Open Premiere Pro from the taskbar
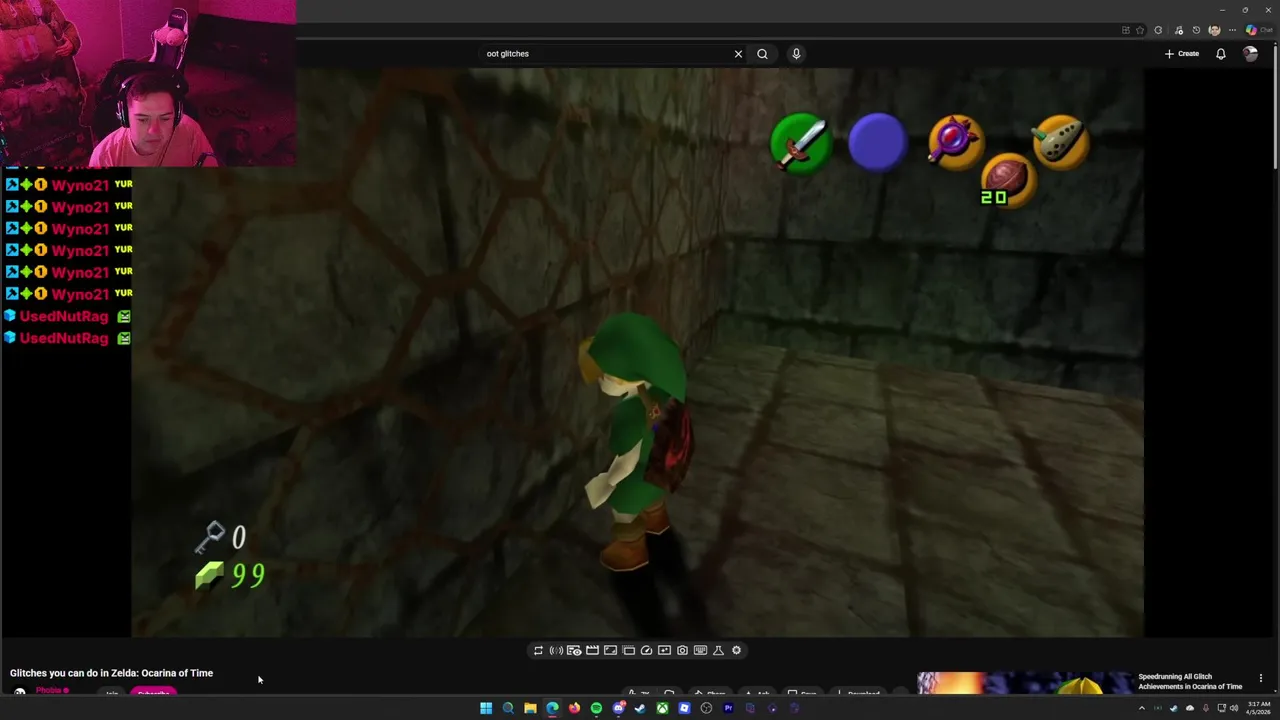 click(728, 708)
